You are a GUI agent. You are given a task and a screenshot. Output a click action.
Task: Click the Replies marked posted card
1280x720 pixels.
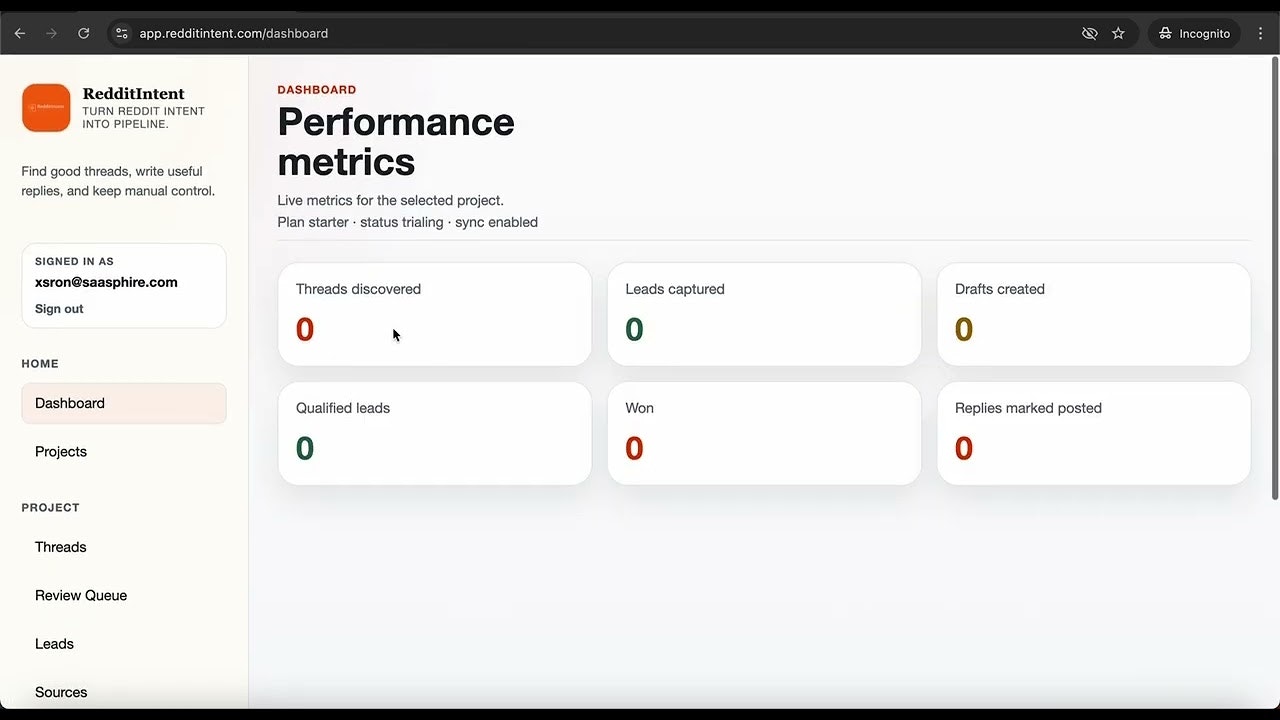pos(1093,433)
